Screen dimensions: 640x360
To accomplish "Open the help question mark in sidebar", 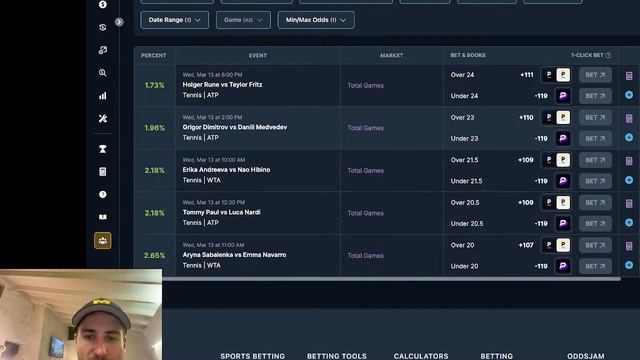I will click(x=103, y=194).
